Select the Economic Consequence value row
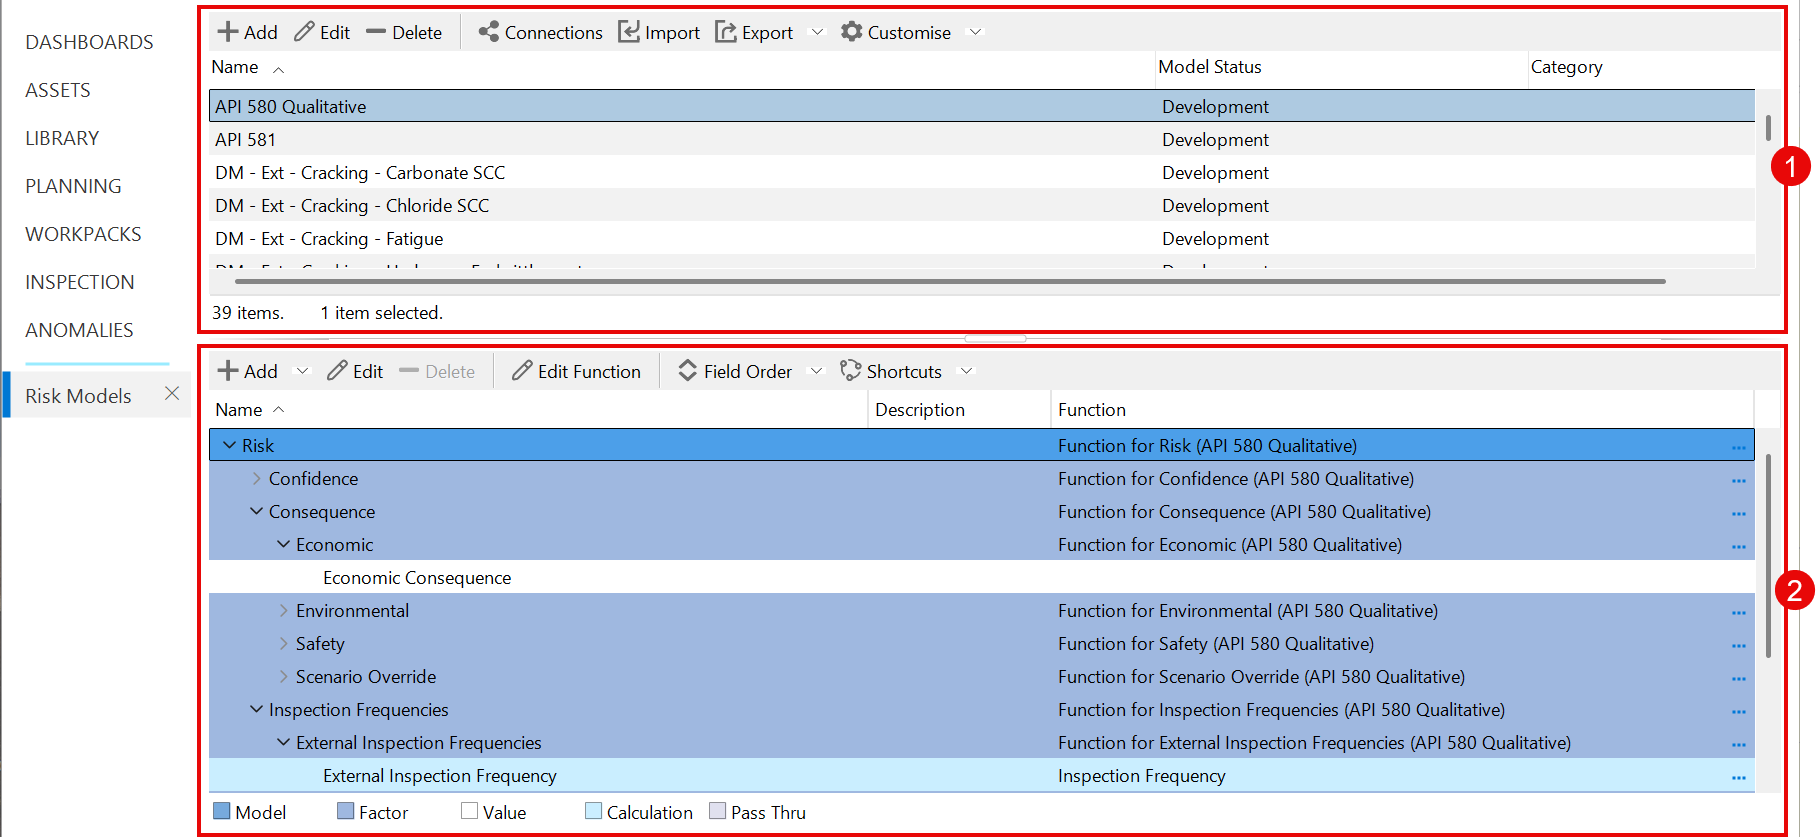This screenshot has height=837, width=1816. click(982, 577)
